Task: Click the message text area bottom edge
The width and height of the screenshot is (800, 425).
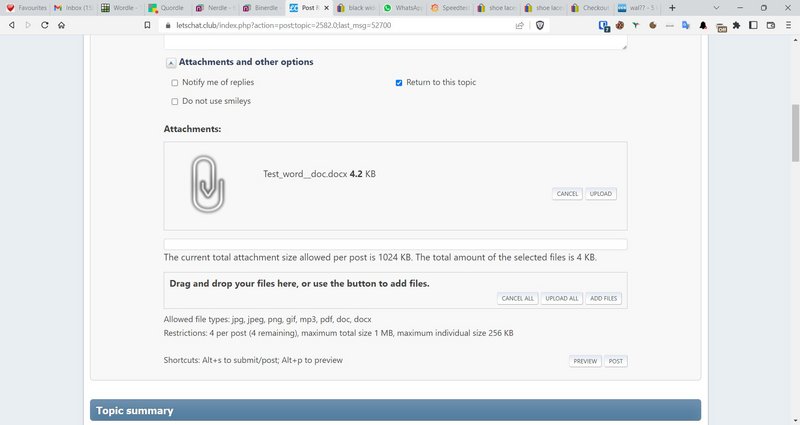Action: (x=395, y=47)
